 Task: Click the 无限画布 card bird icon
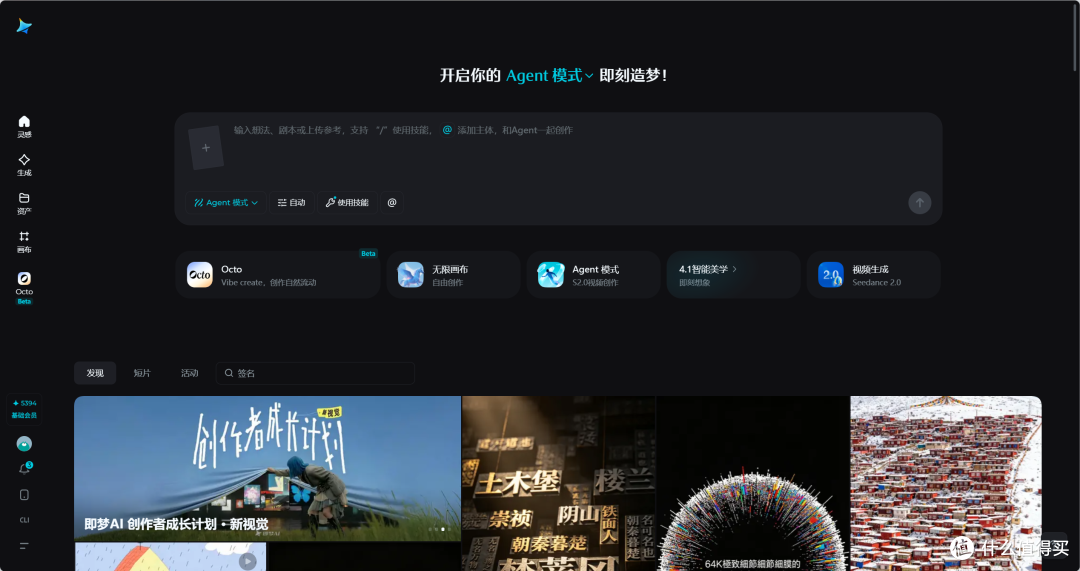[x=411, y=275]
